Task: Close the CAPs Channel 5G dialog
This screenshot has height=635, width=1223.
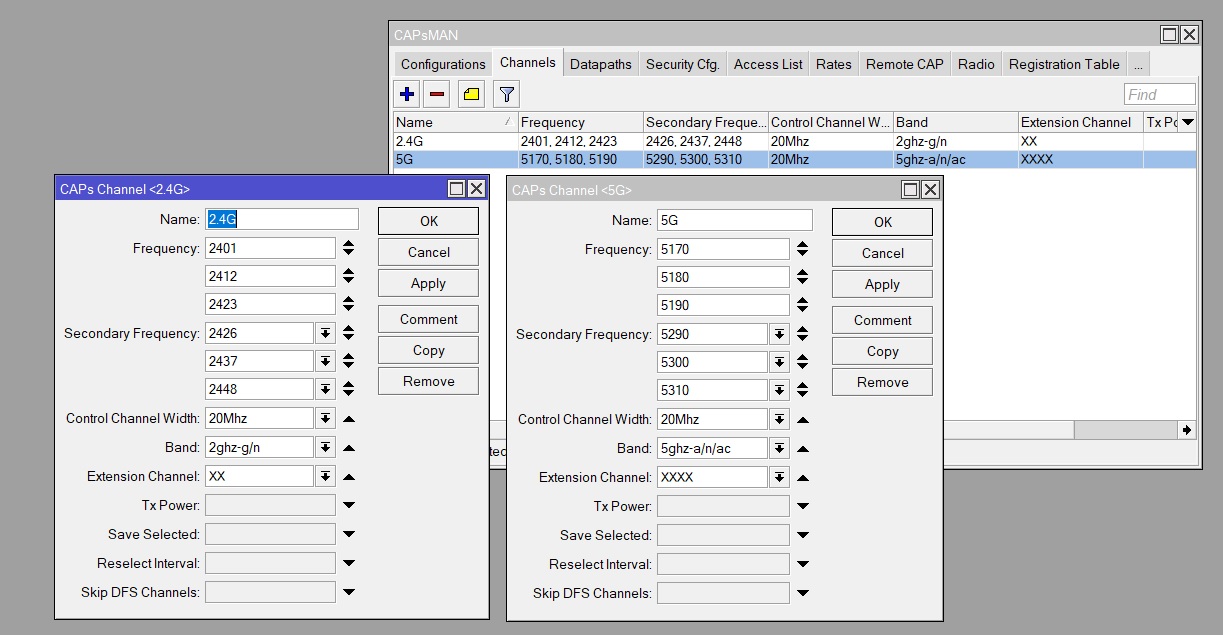Action: (930, 190)
